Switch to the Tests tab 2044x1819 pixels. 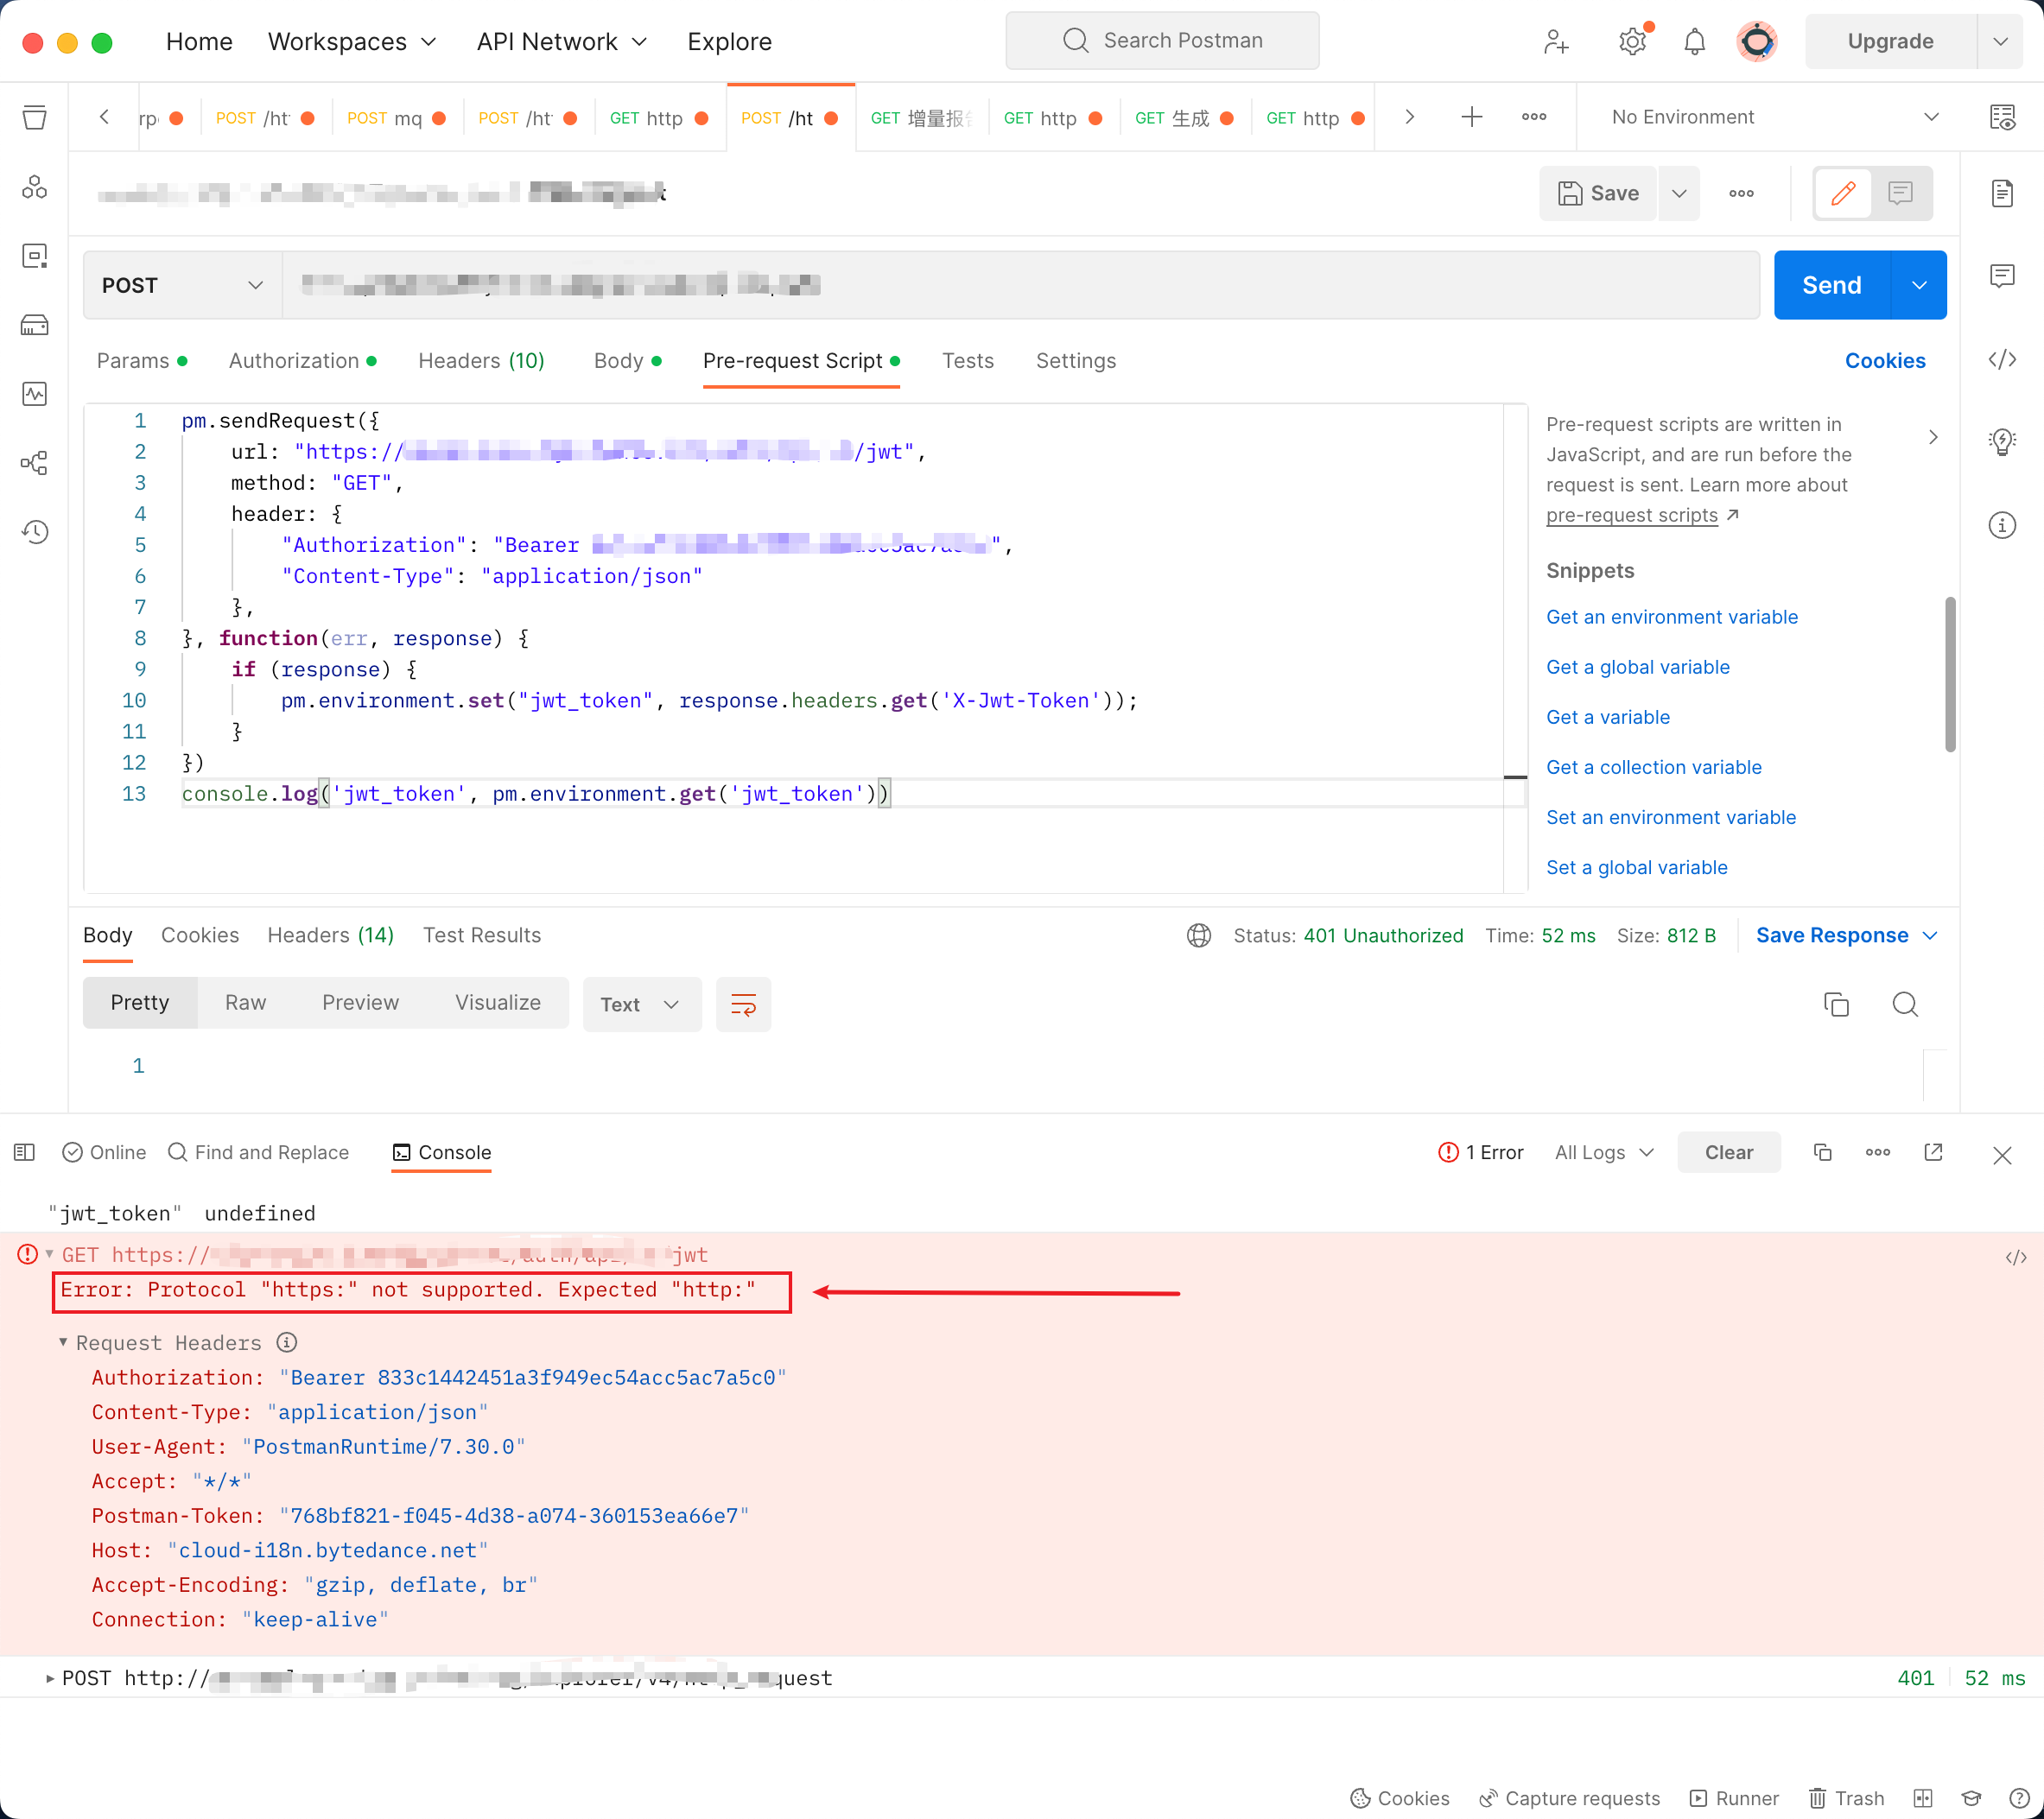pyautogui.click(x=966, y=360)
